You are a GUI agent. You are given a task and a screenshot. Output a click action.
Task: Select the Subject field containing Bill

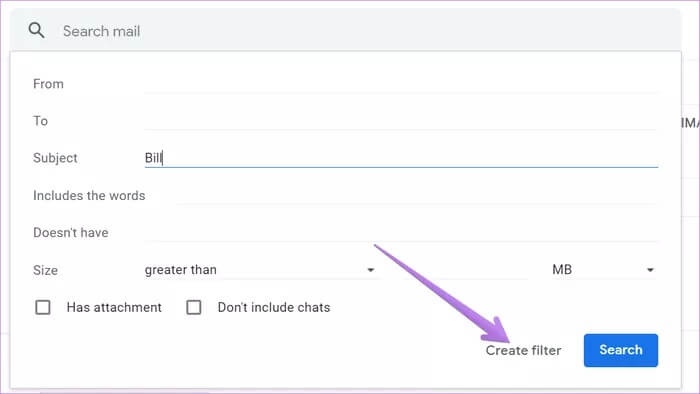point(401,158)
